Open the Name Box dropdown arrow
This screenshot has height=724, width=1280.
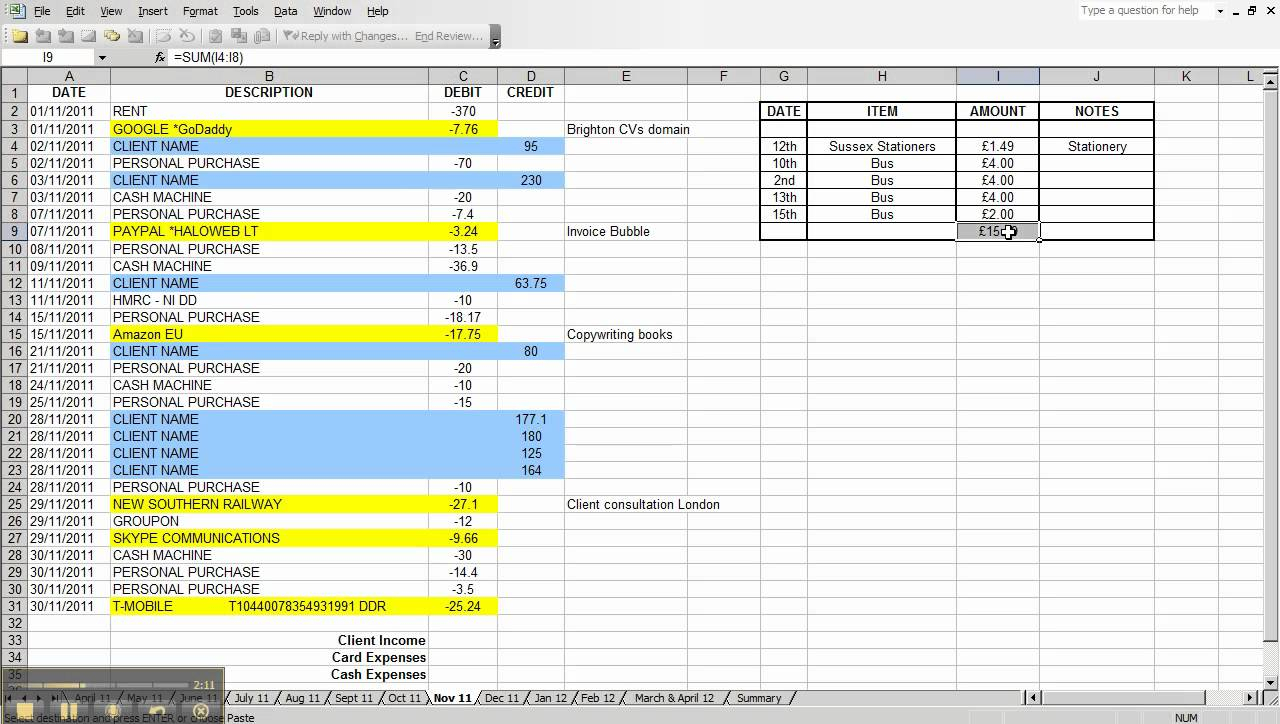coord(103,58)
